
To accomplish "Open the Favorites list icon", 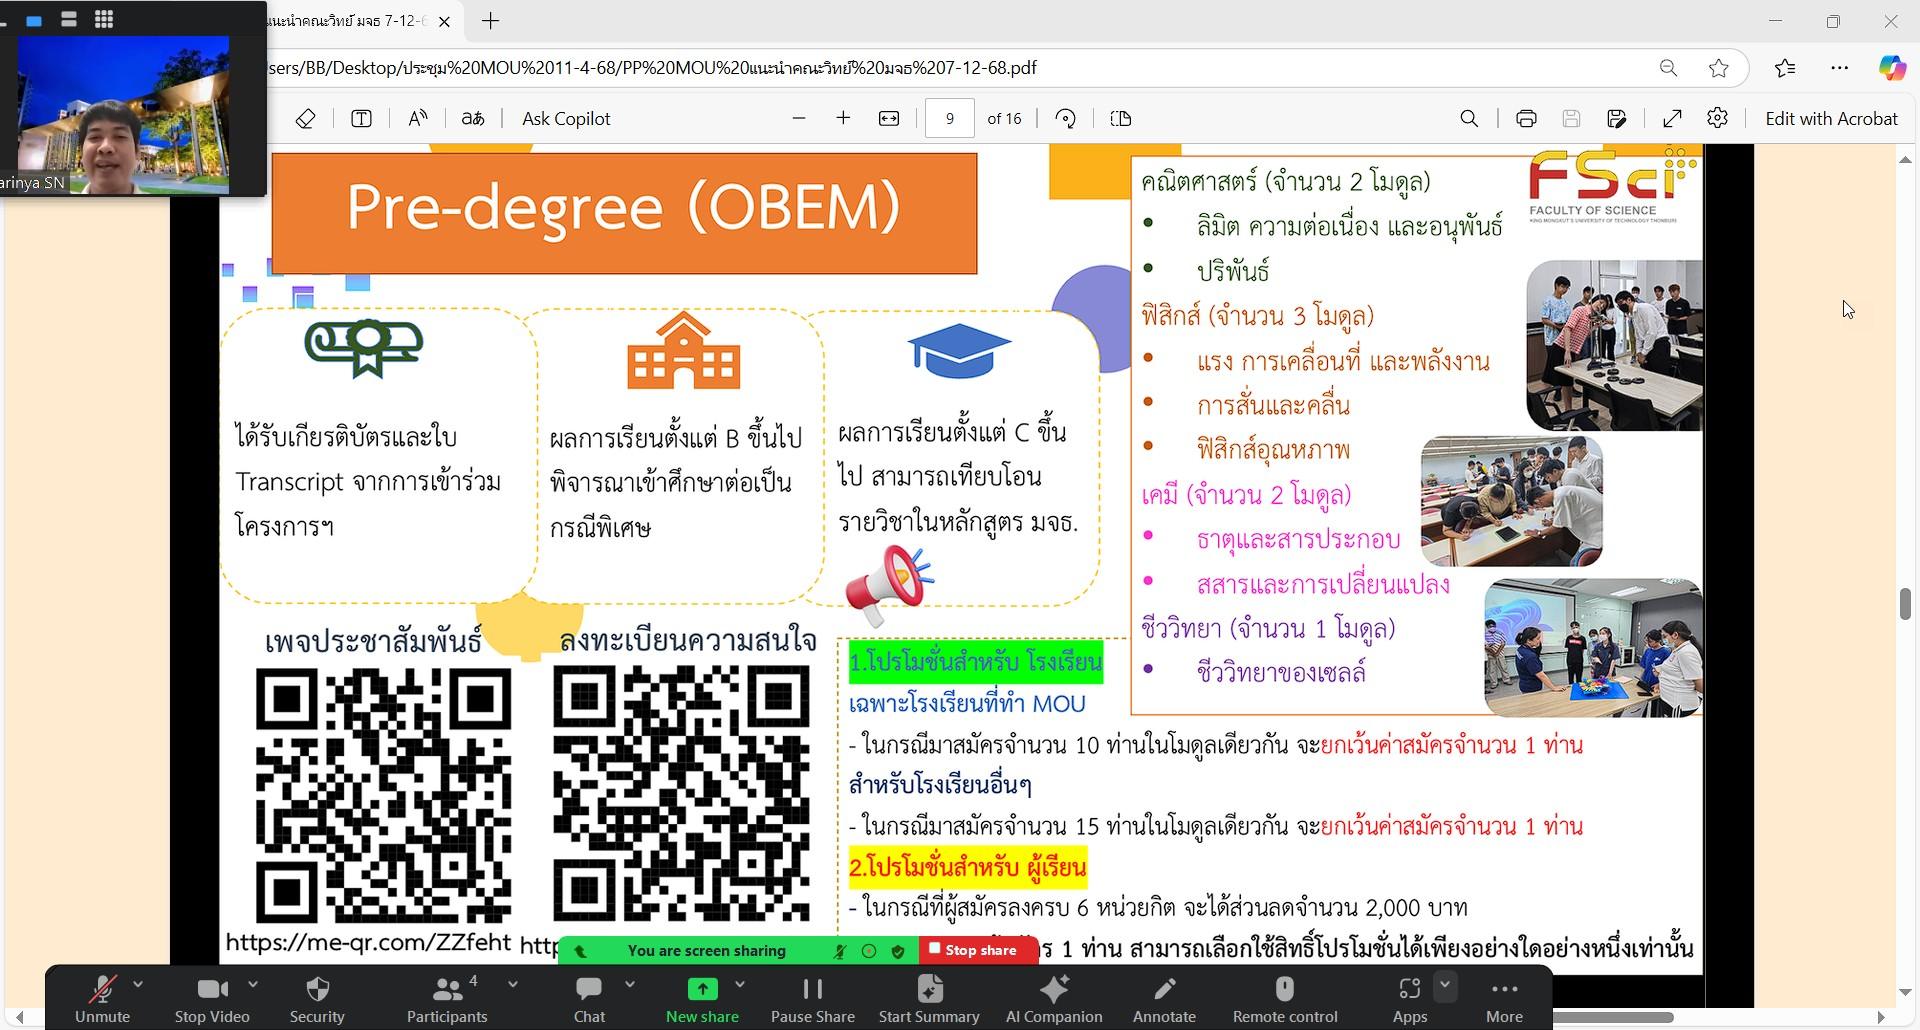I will [x=1785, y=68].
